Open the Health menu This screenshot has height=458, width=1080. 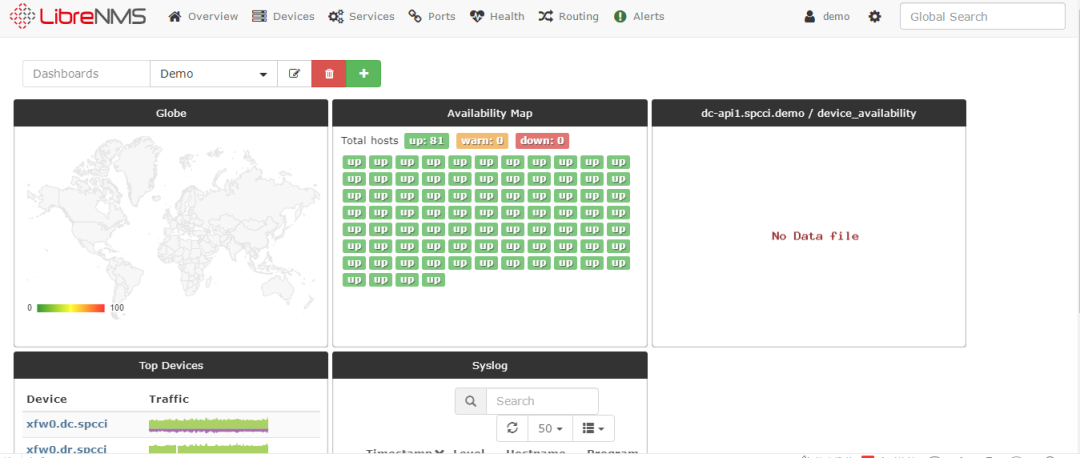(x=497, y=17)
